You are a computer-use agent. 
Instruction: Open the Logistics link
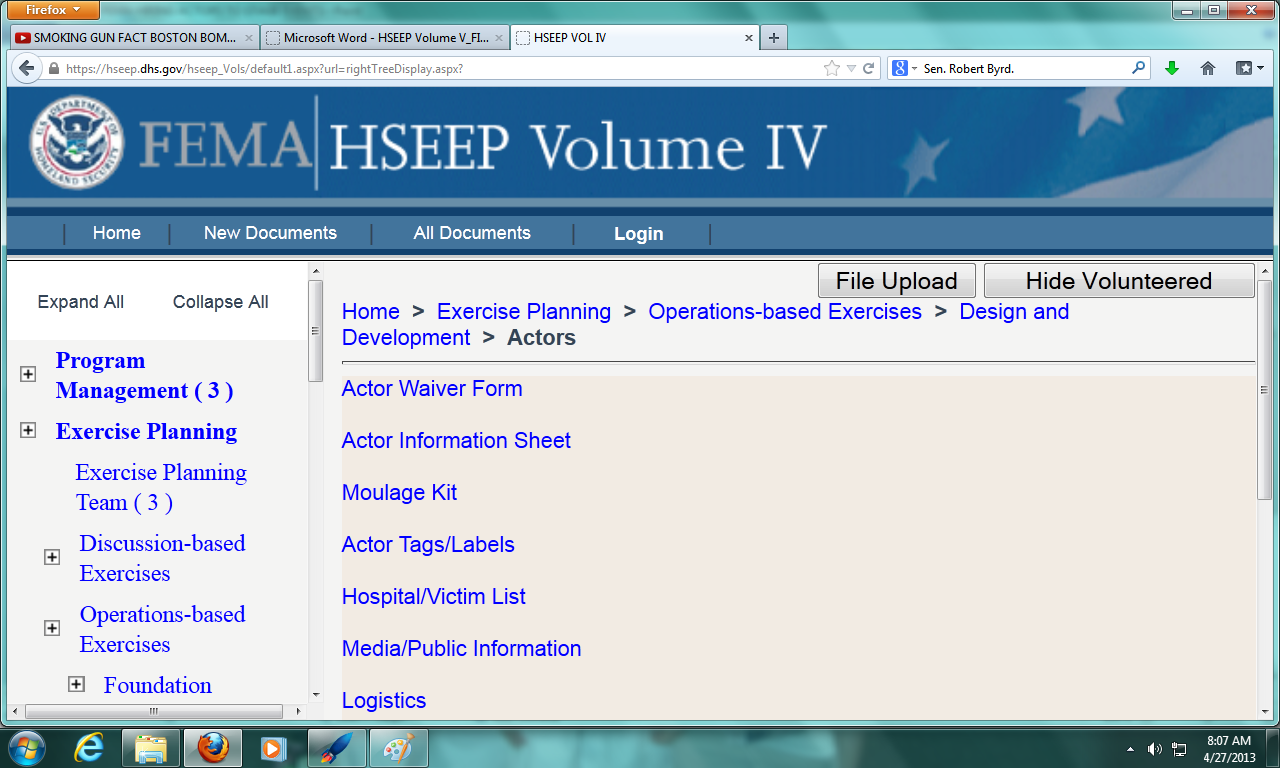(x=384, y=700)
